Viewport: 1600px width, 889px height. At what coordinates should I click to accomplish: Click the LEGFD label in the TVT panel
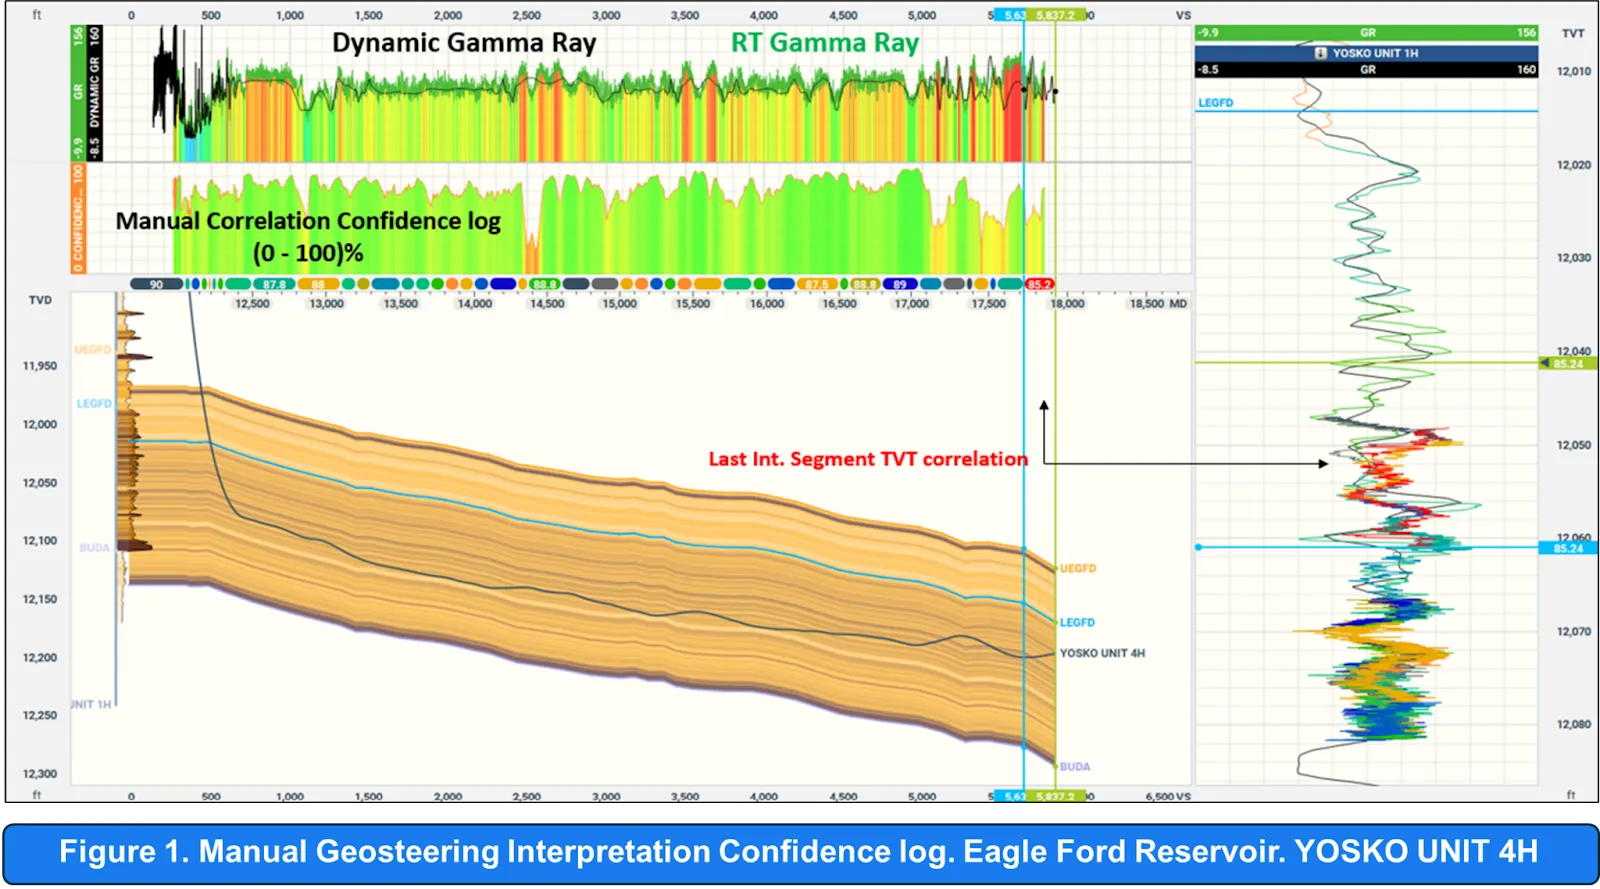coord(1215,103)
